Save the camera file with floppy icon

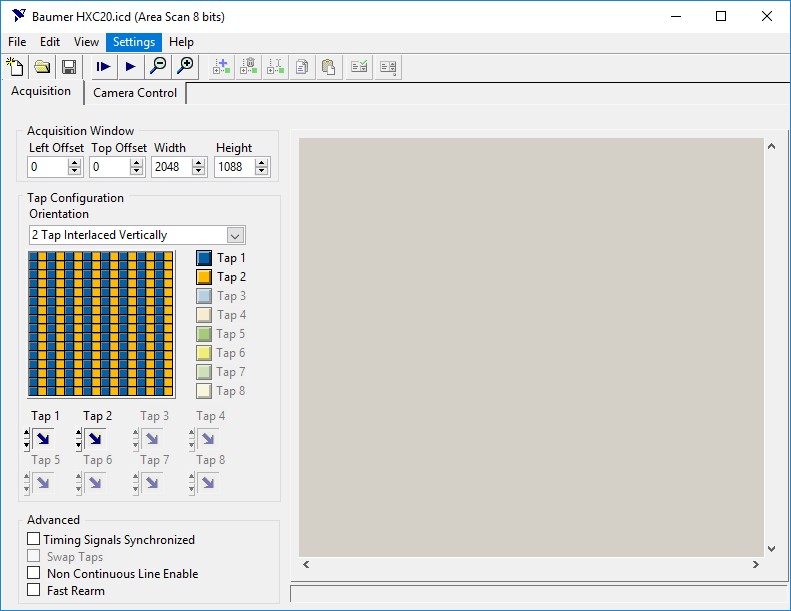tap(69, 67)
